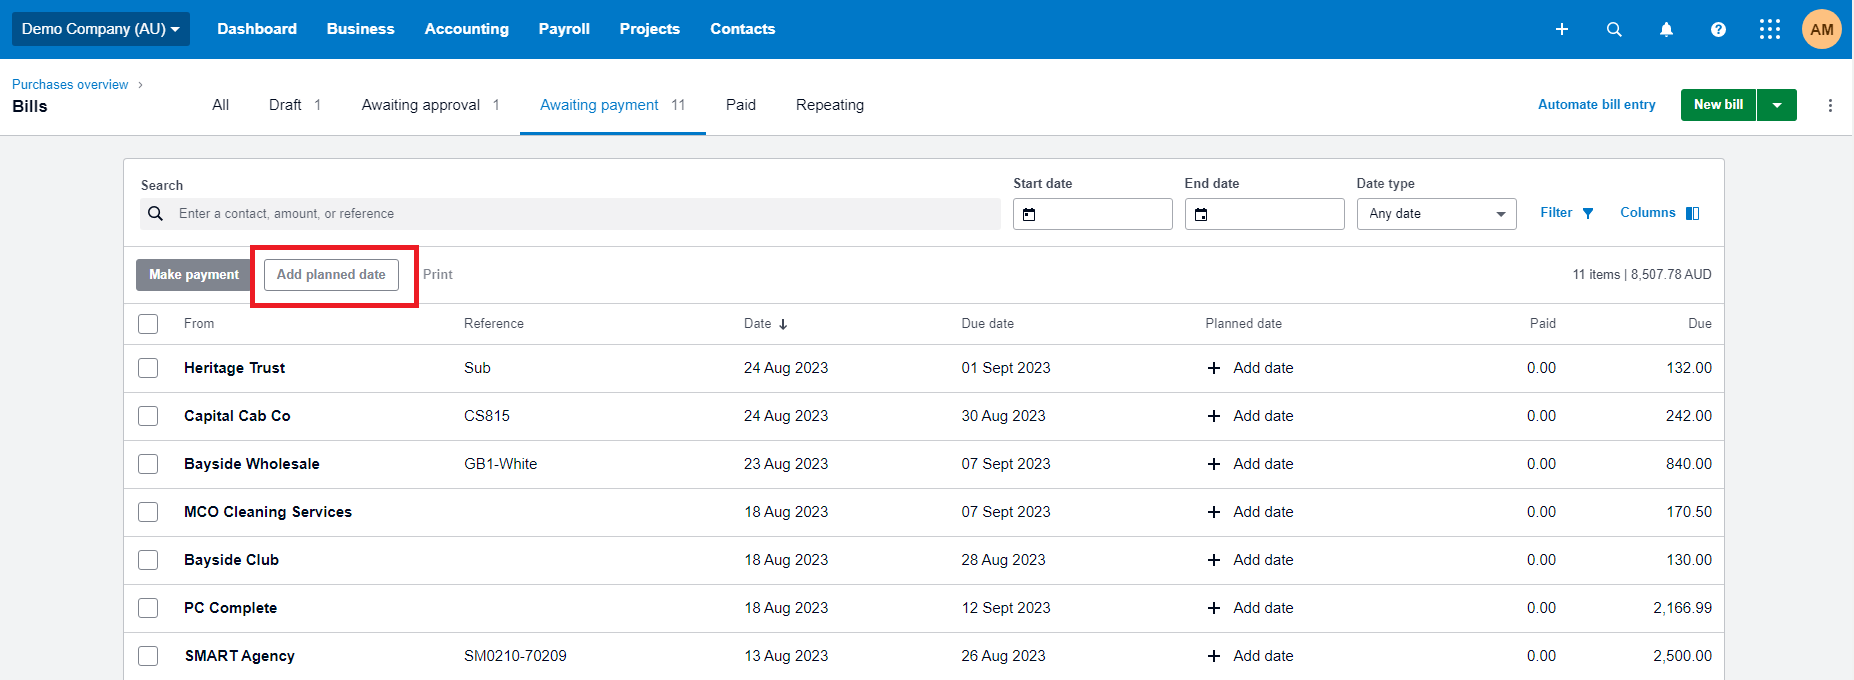Open the Dashboard menu

pyautogui.click(x=257, y=29)
